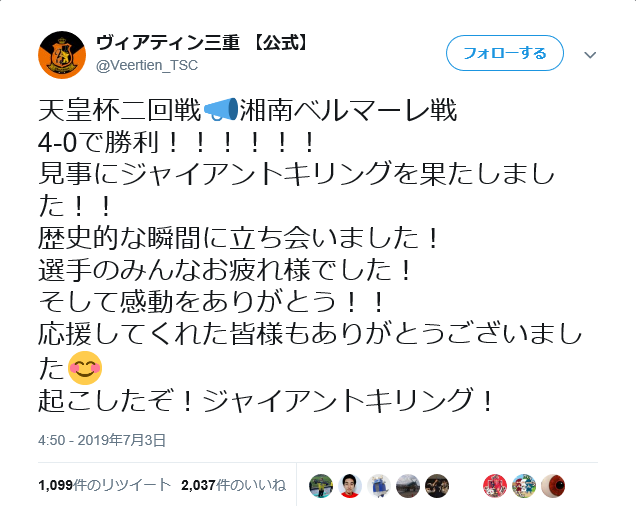This screenshot has width=636, height=506.
Task: Click the フォローする follow button
Action: pos(505,53)
